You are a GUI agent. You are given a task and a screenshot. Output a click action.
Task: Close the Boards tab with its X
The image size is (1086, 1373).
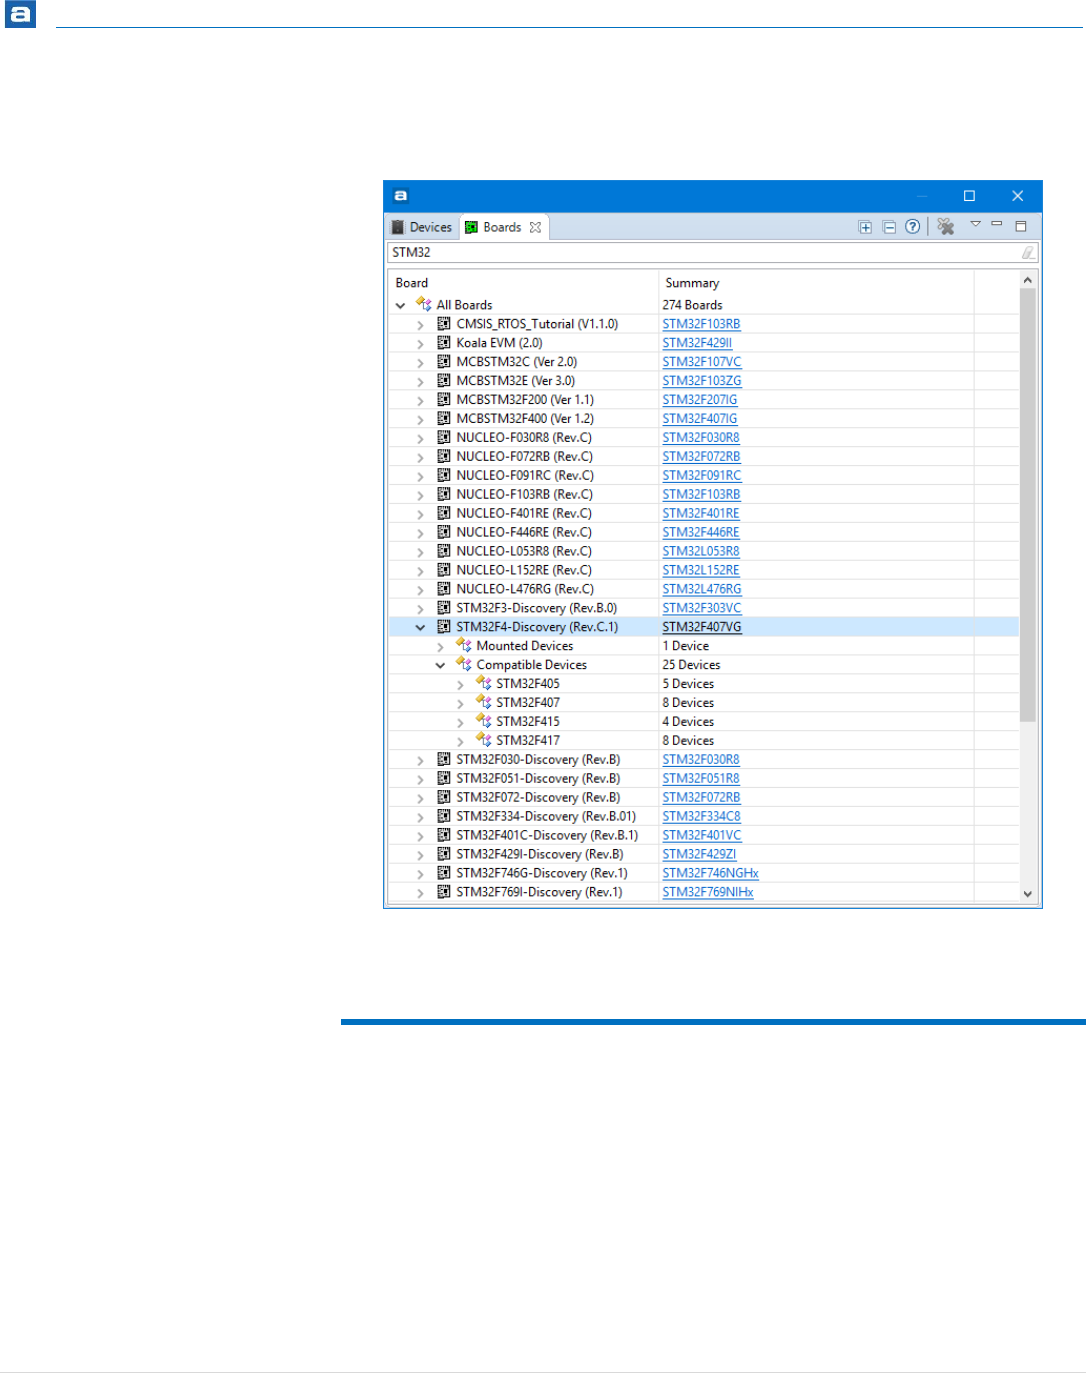tap(535, 227)
